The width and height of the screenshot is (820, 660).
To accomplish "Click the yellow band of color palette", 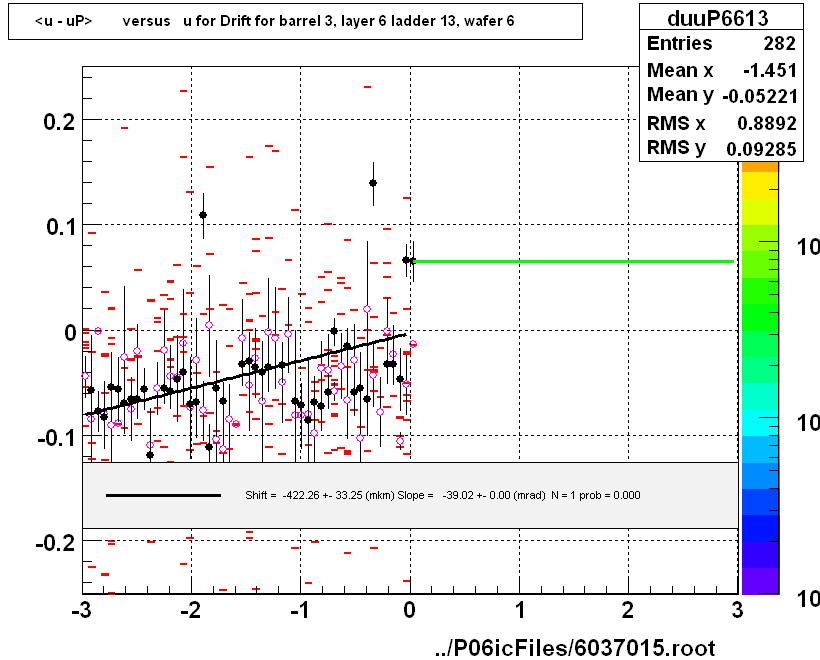I will [760, 185].
